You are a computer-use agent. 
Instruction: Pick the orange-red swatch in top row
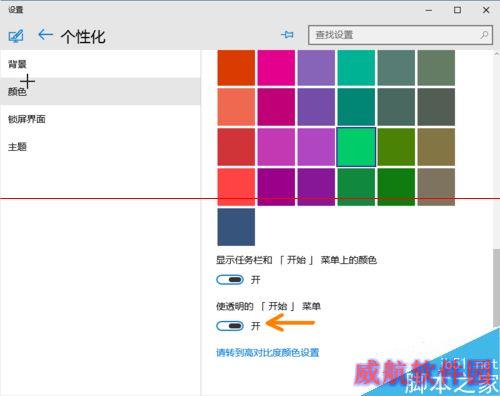pos(236,68)
